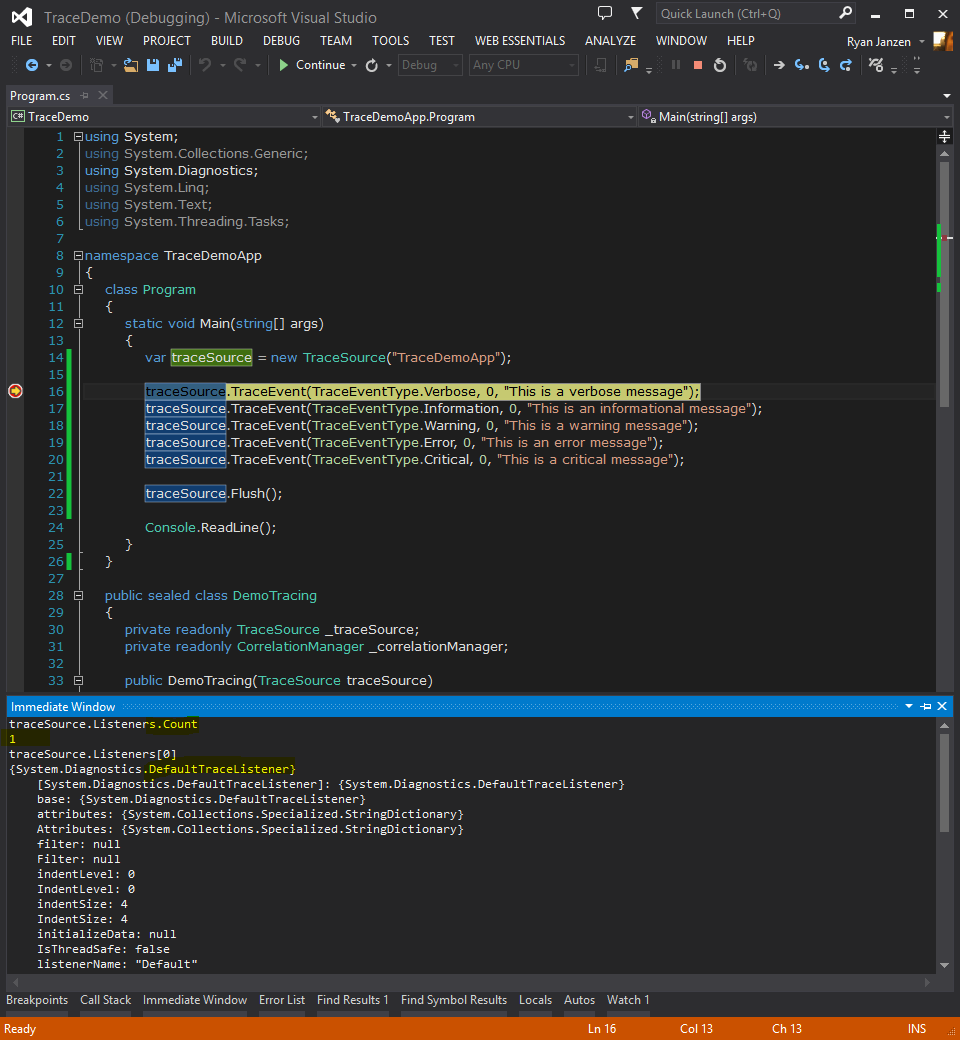960x1040 pixels.
Task: Open the document tab overflow dropdown
Action: point(947,96)
